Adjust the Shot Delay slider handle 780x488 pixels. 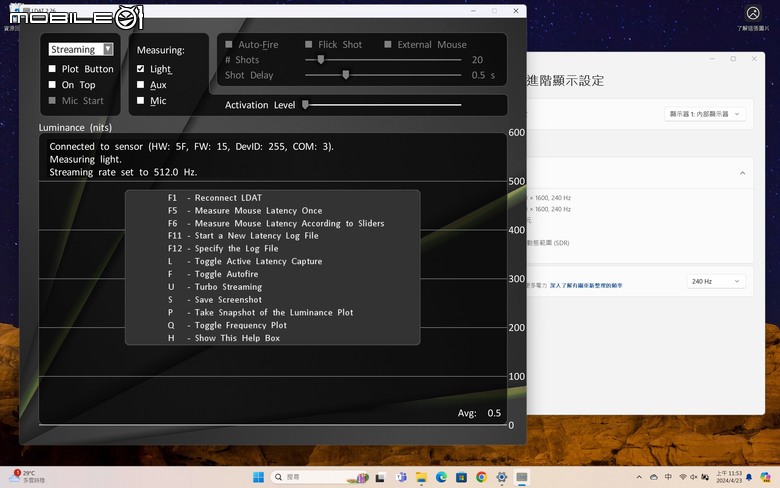click(346, 75)
